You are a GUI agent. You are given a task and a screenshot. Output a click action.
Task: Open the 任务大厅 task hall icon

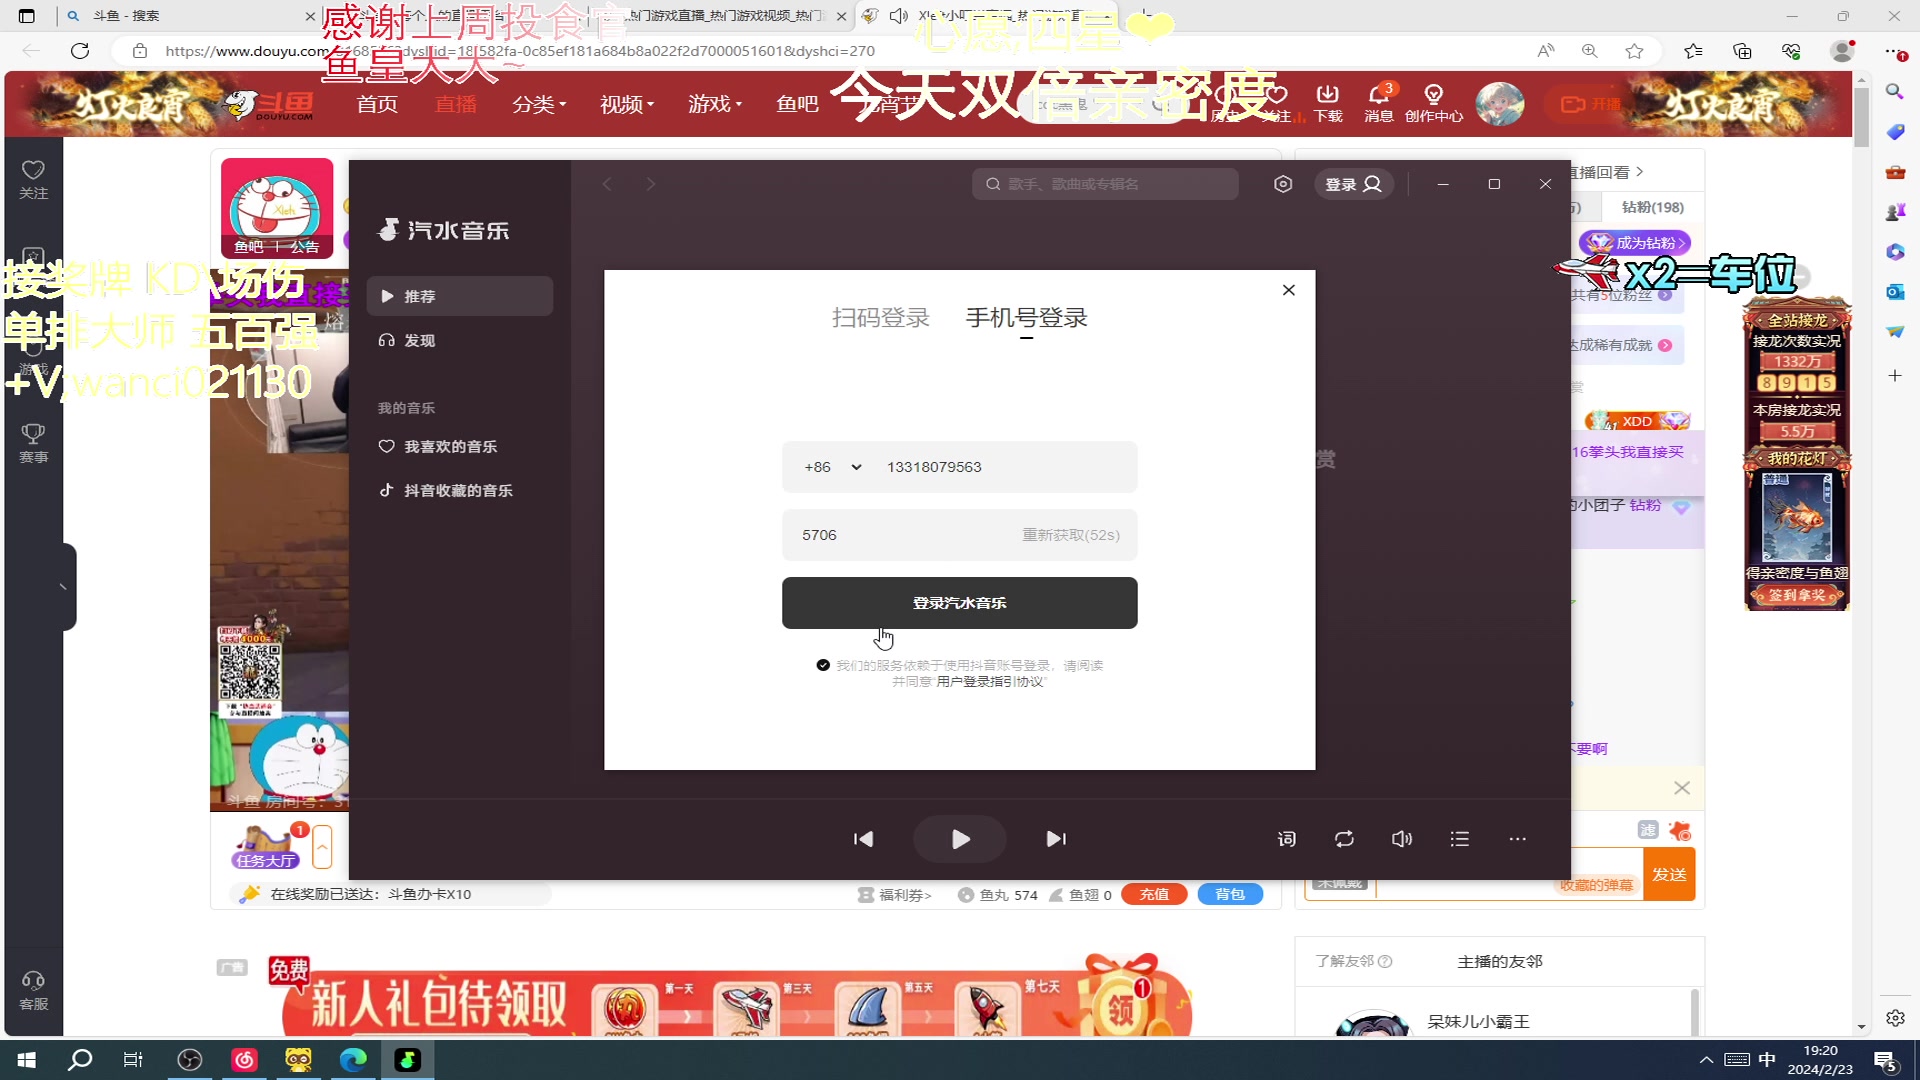pyautogui.click(x=266, y=847)
